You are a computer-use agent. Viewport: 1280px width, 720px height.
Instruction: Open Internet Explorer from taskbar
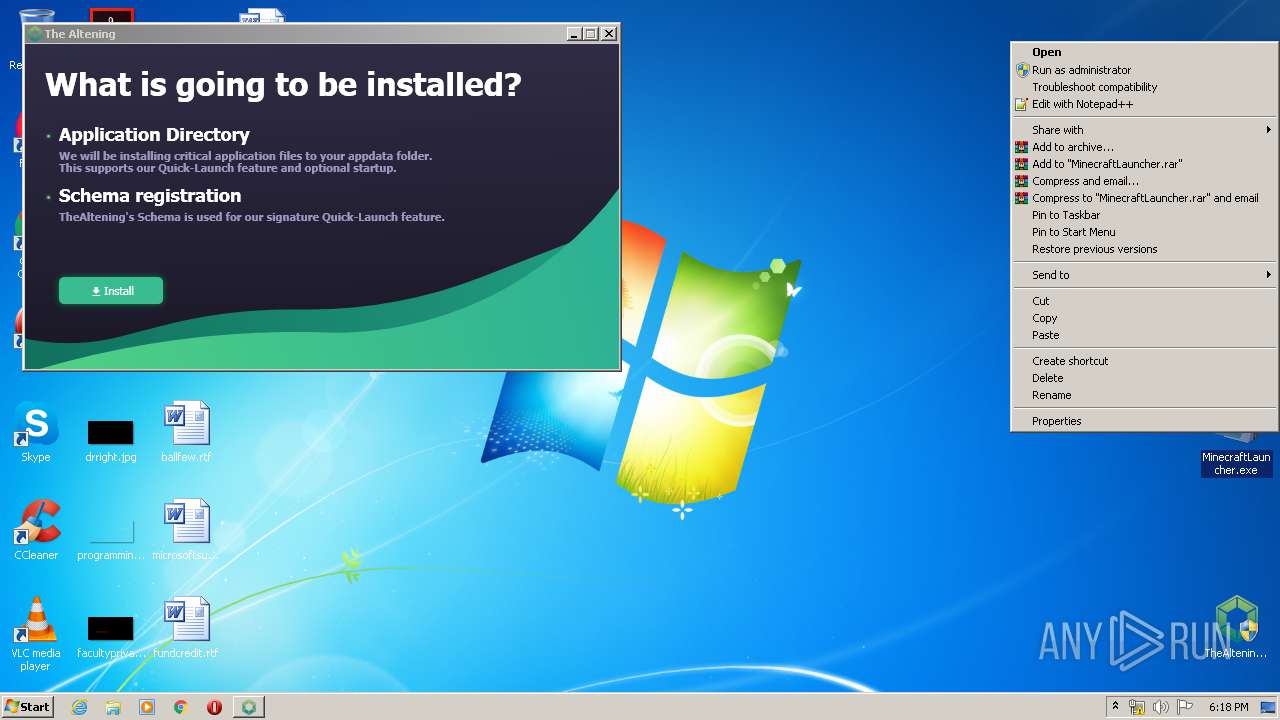click(79, 707)
